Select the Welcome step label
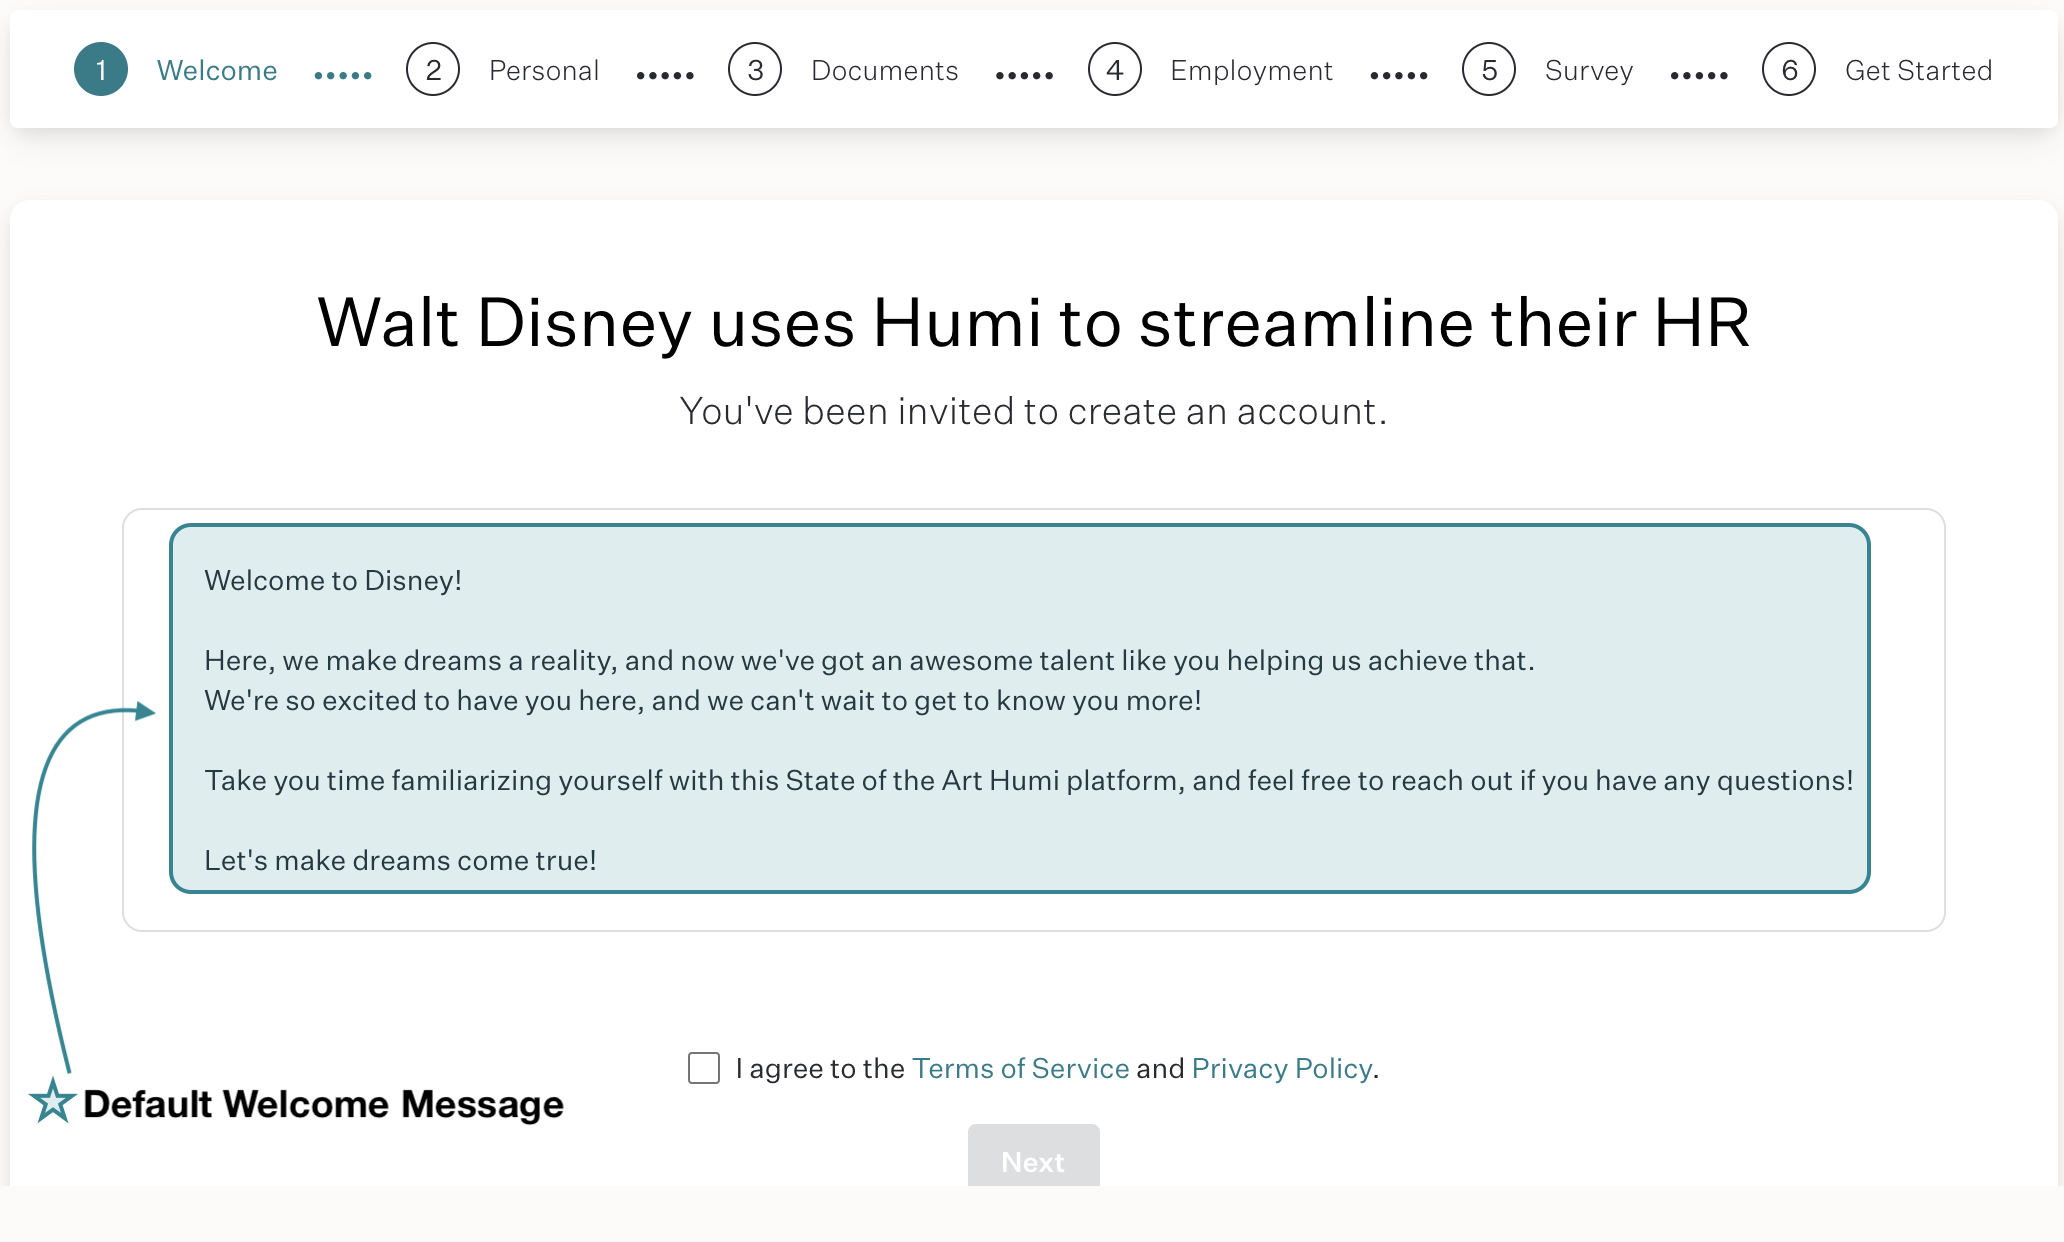The image size is (2064, 1242). pyautogui.click(x=217, y=71)
